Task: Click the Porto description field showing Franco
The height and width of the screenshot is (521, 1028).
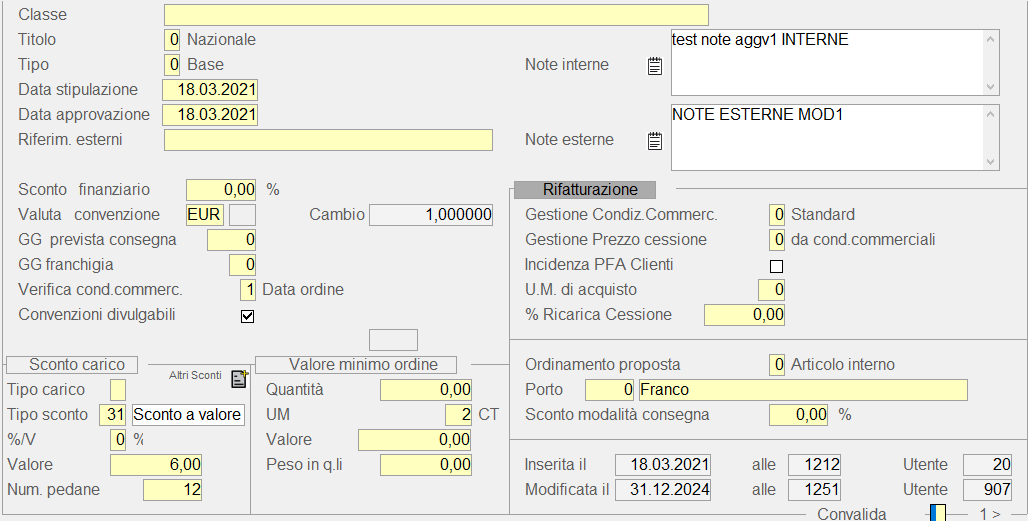Action: tap(802, 390)
